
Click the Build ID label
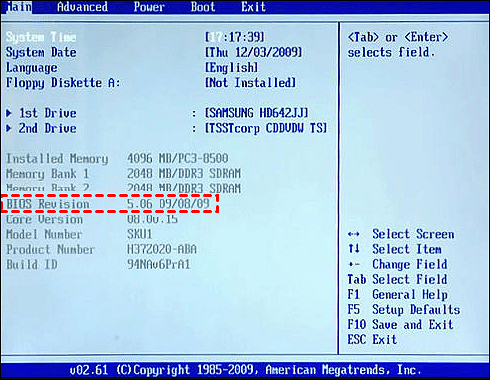[32, 265]
